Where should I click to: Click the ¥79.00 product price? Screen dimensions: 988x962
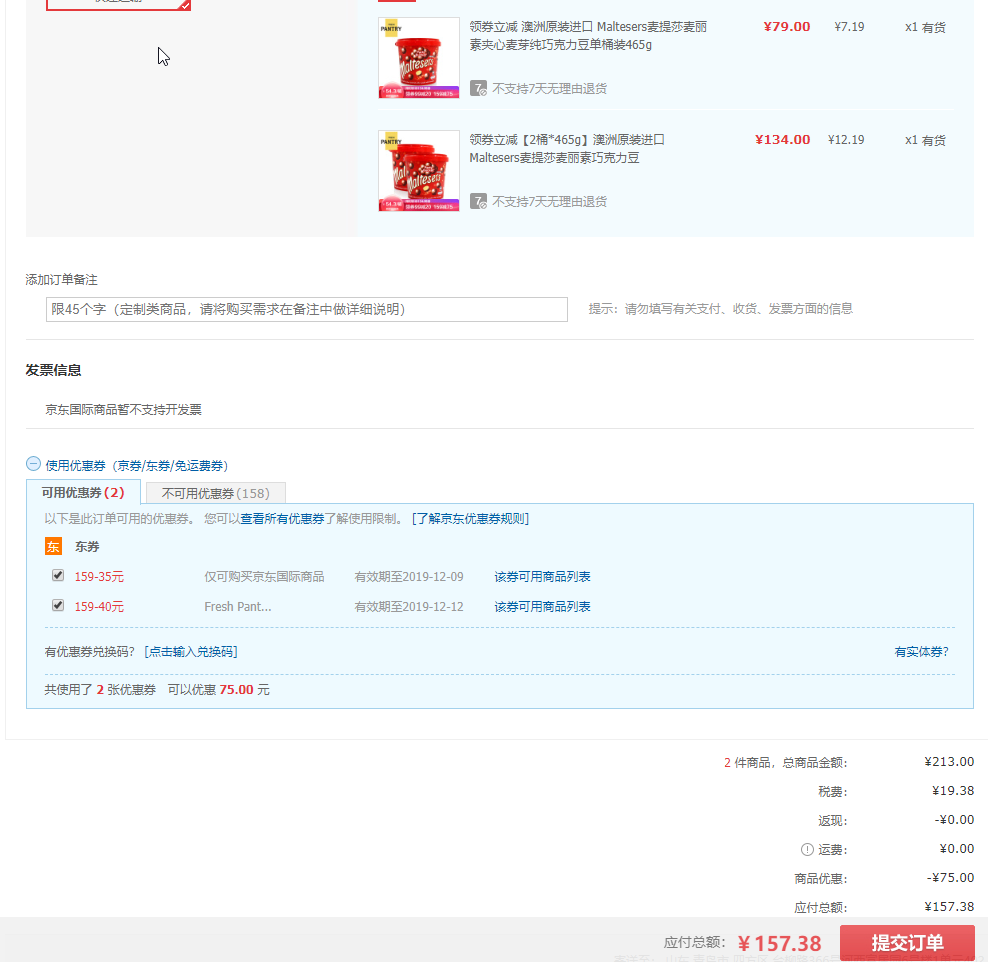click(x=786, y=26)
